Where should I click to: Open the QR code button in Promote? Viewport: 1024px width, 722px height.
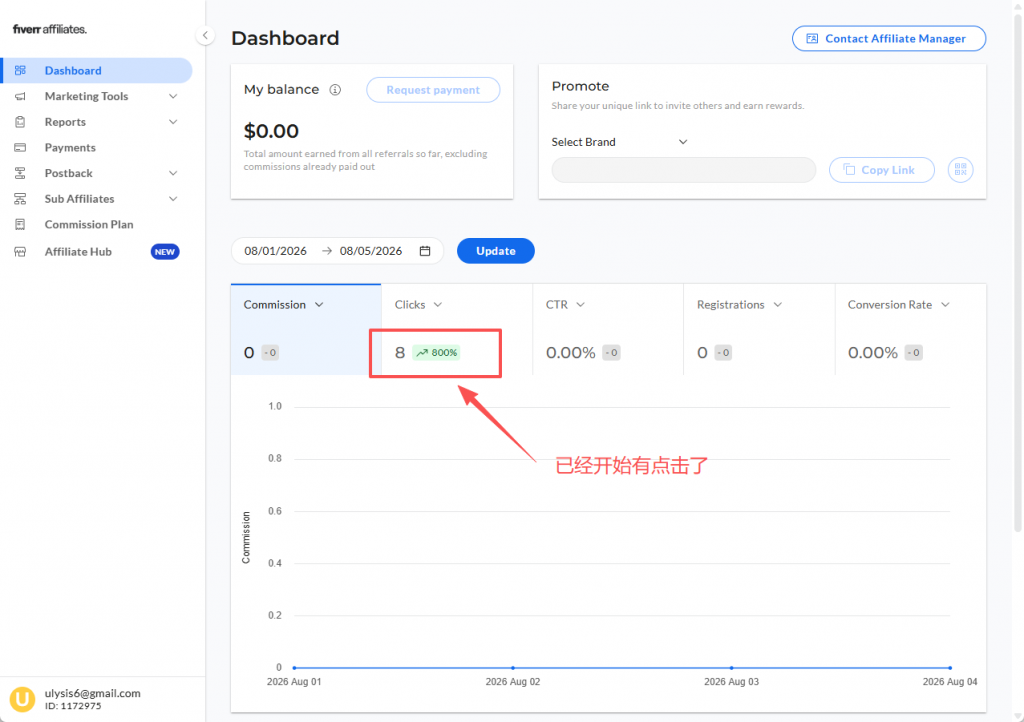960,170
